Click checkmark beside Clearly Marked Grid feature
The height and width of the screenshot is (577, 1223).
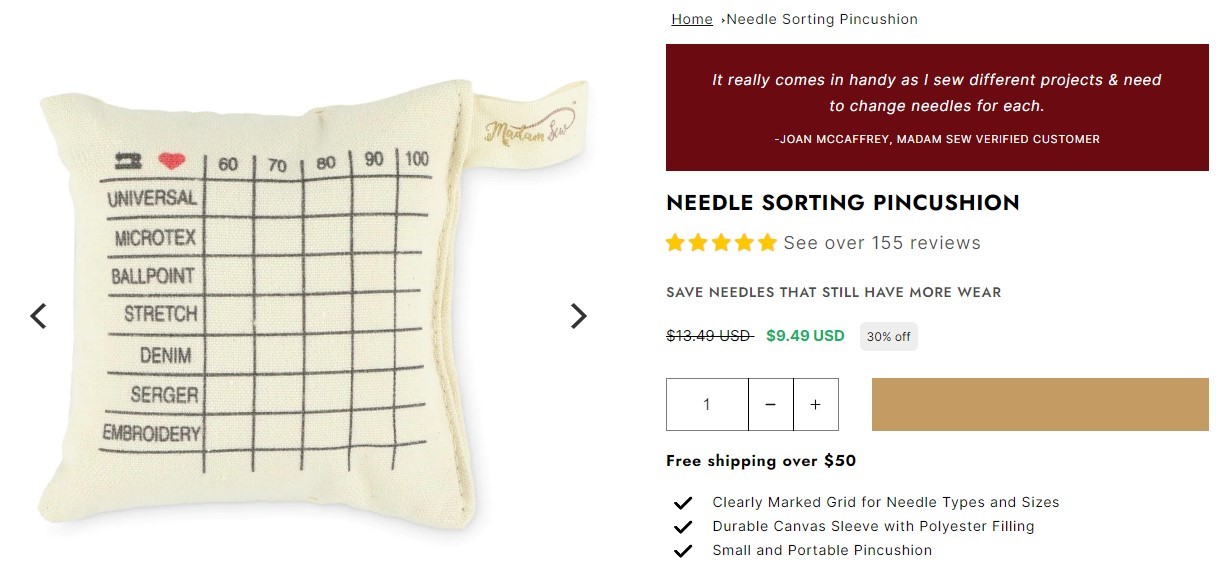pyautogui.click(x=684, y=502)
